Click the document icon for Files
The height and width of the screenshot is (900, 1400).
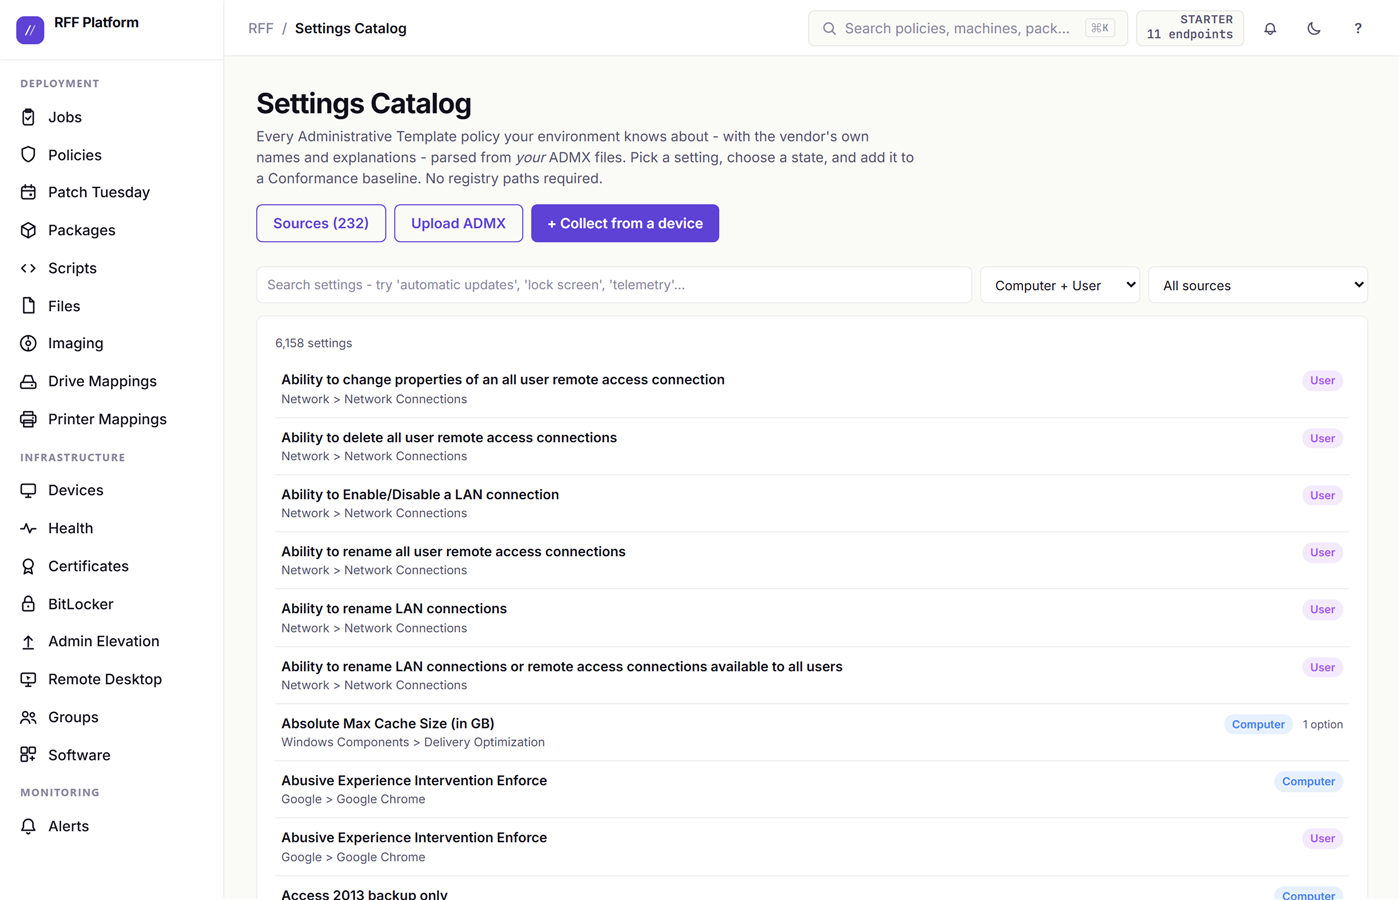tap(28, 306)
